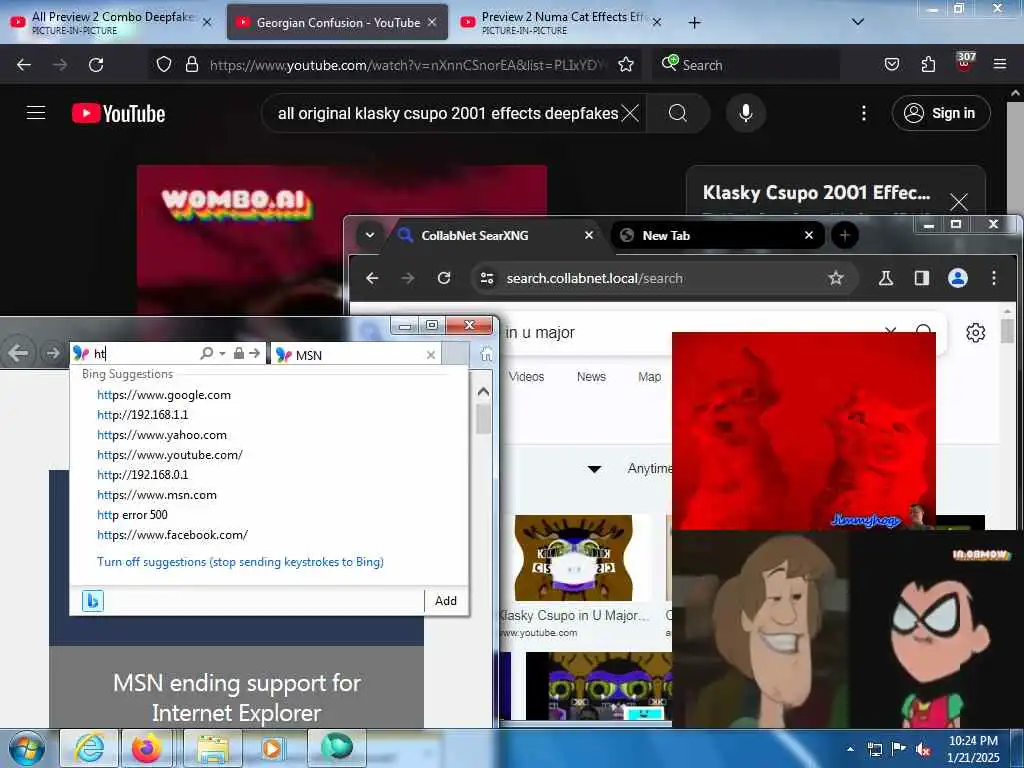Click YouTube search magnifier button
The image size is (1024, 768).
point(678,113)
